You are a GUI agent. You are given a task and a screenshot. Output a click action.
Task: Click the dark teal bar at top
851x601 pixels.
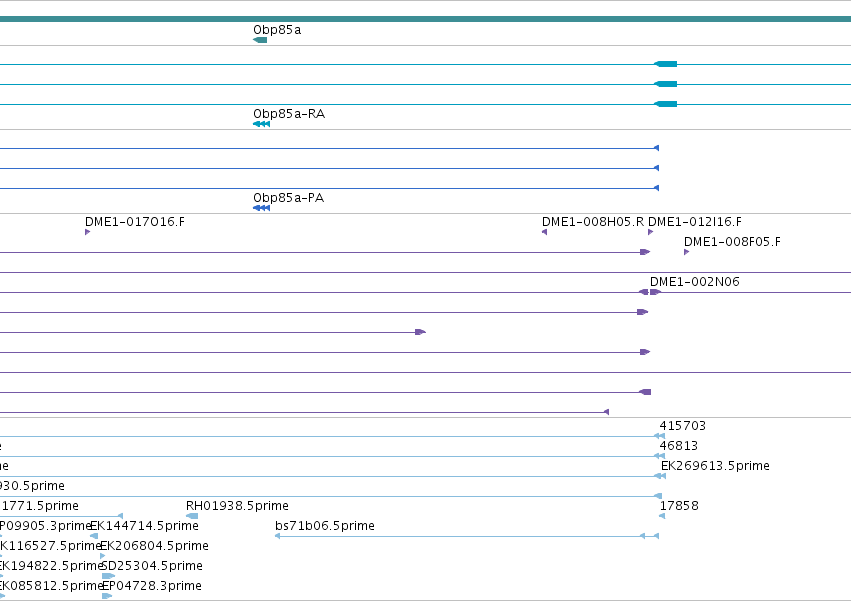(x=426, y=19)
